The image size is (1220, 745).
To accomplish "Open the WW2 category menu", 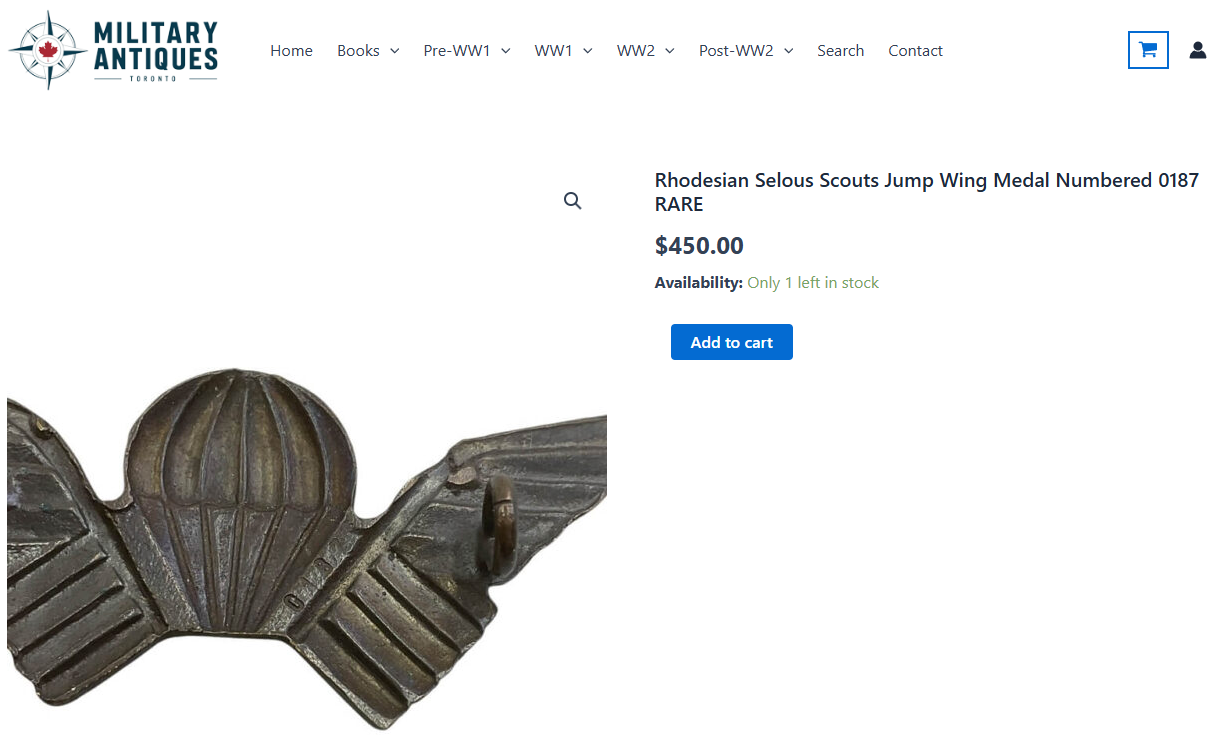I will pyautogui.click(x=636, y=51).
